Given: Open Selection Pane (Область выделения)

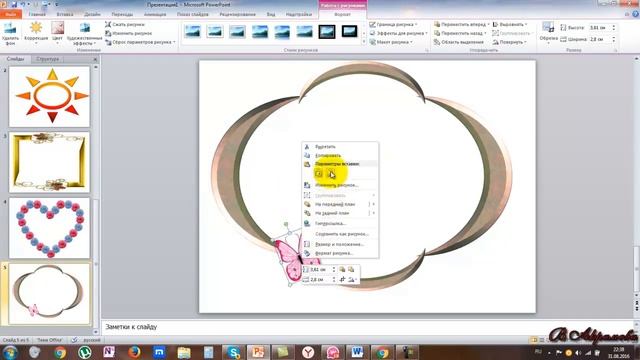Looking at the screenshot, I should click(458, 42).
